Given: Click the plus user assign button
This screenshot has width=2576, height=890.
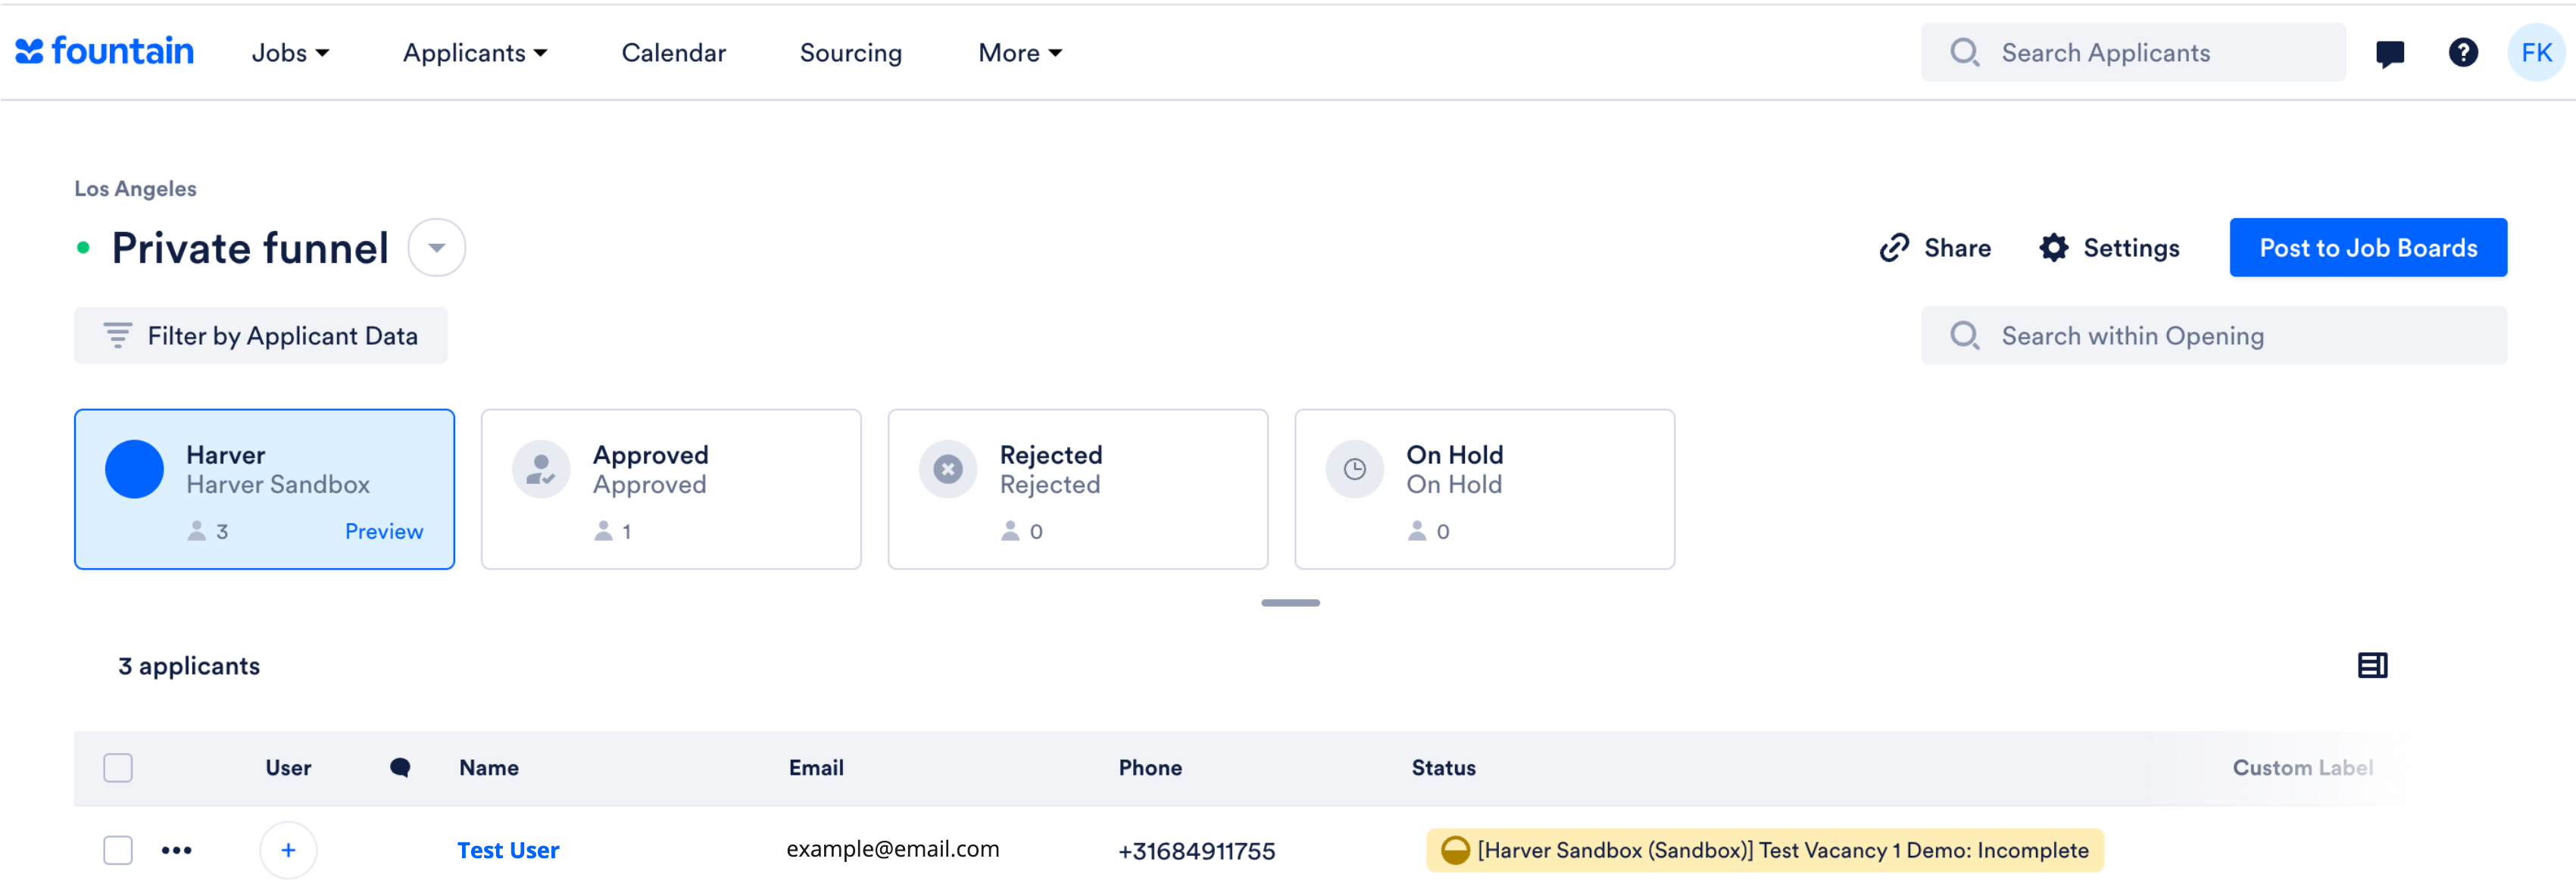Looking at the screenshot, I should (288, 850).
